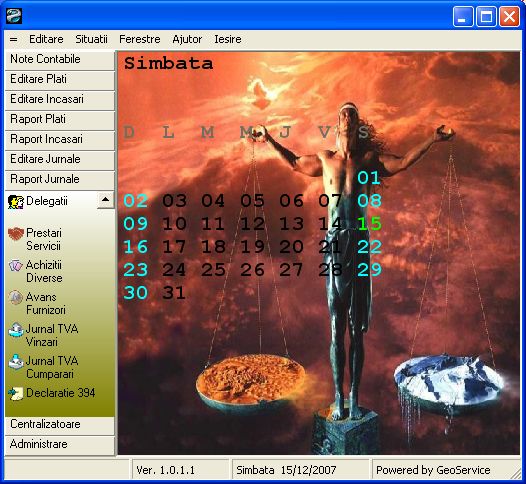Click the Declaratie 394 label
Screen dimensions: 526x484
point(61,393)
